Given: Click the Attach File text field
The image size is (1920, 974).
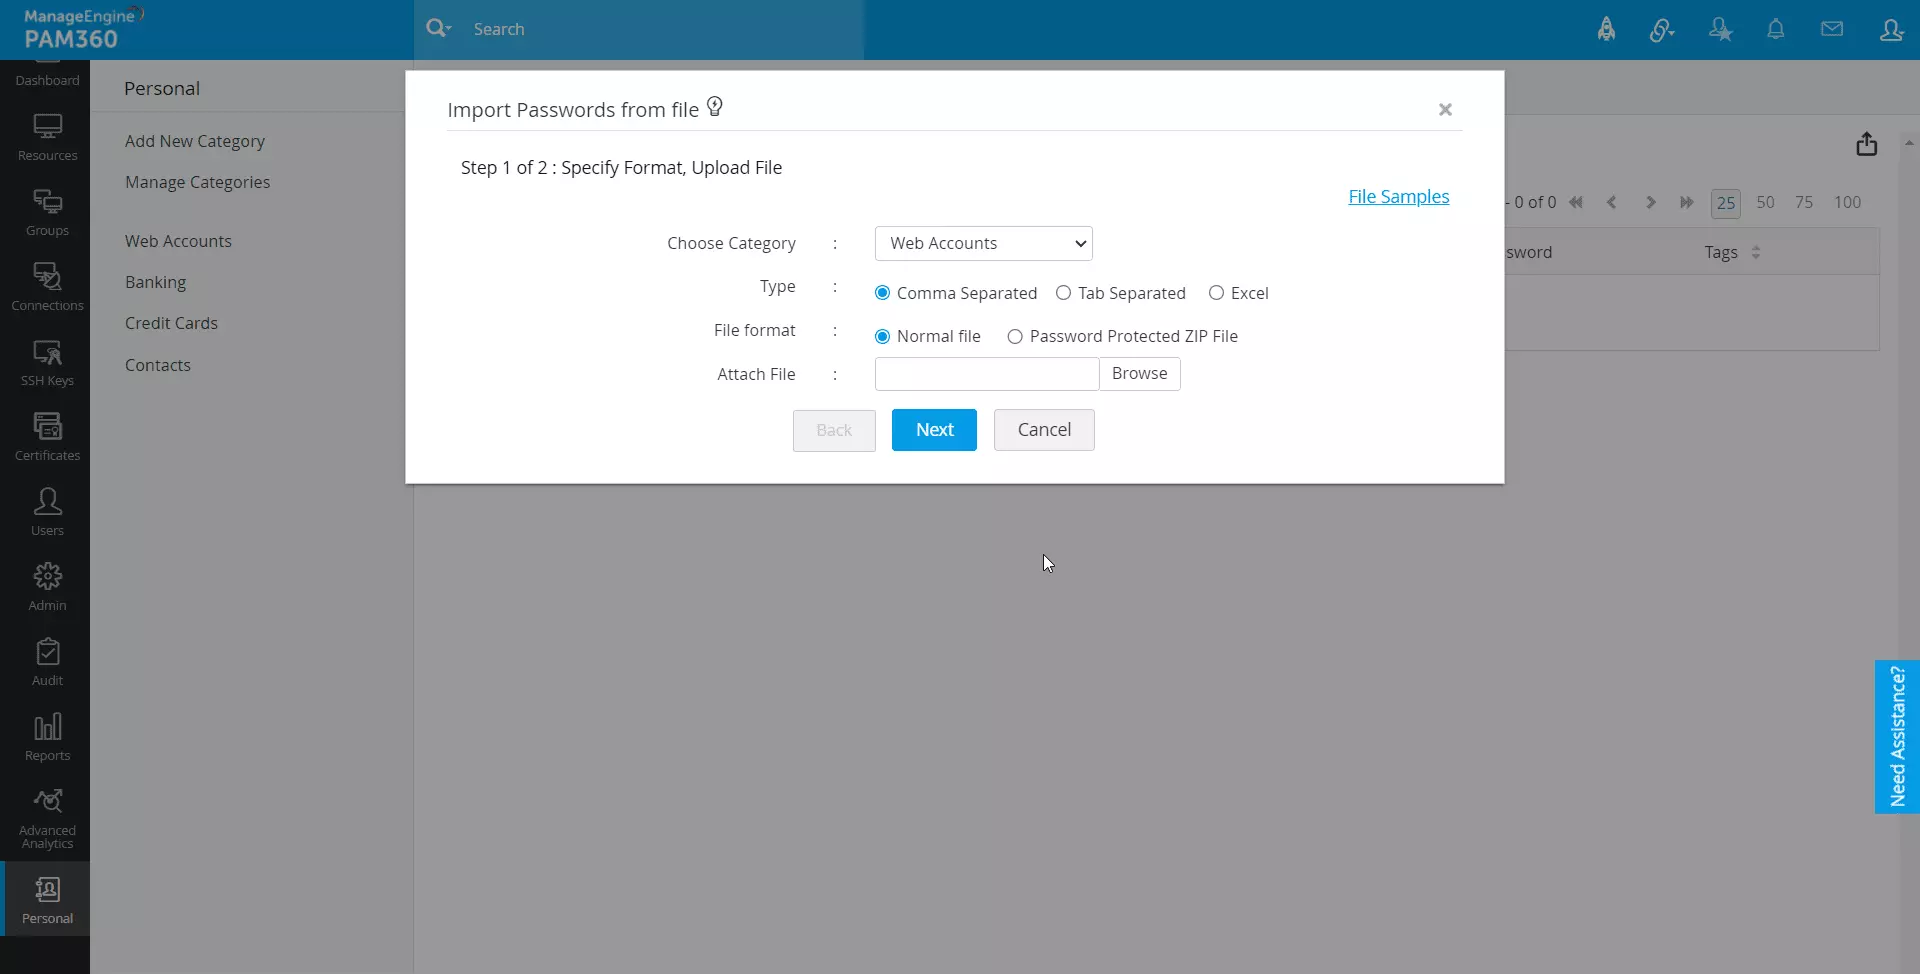Looking at the screenshot, I should tap(987, 374).
